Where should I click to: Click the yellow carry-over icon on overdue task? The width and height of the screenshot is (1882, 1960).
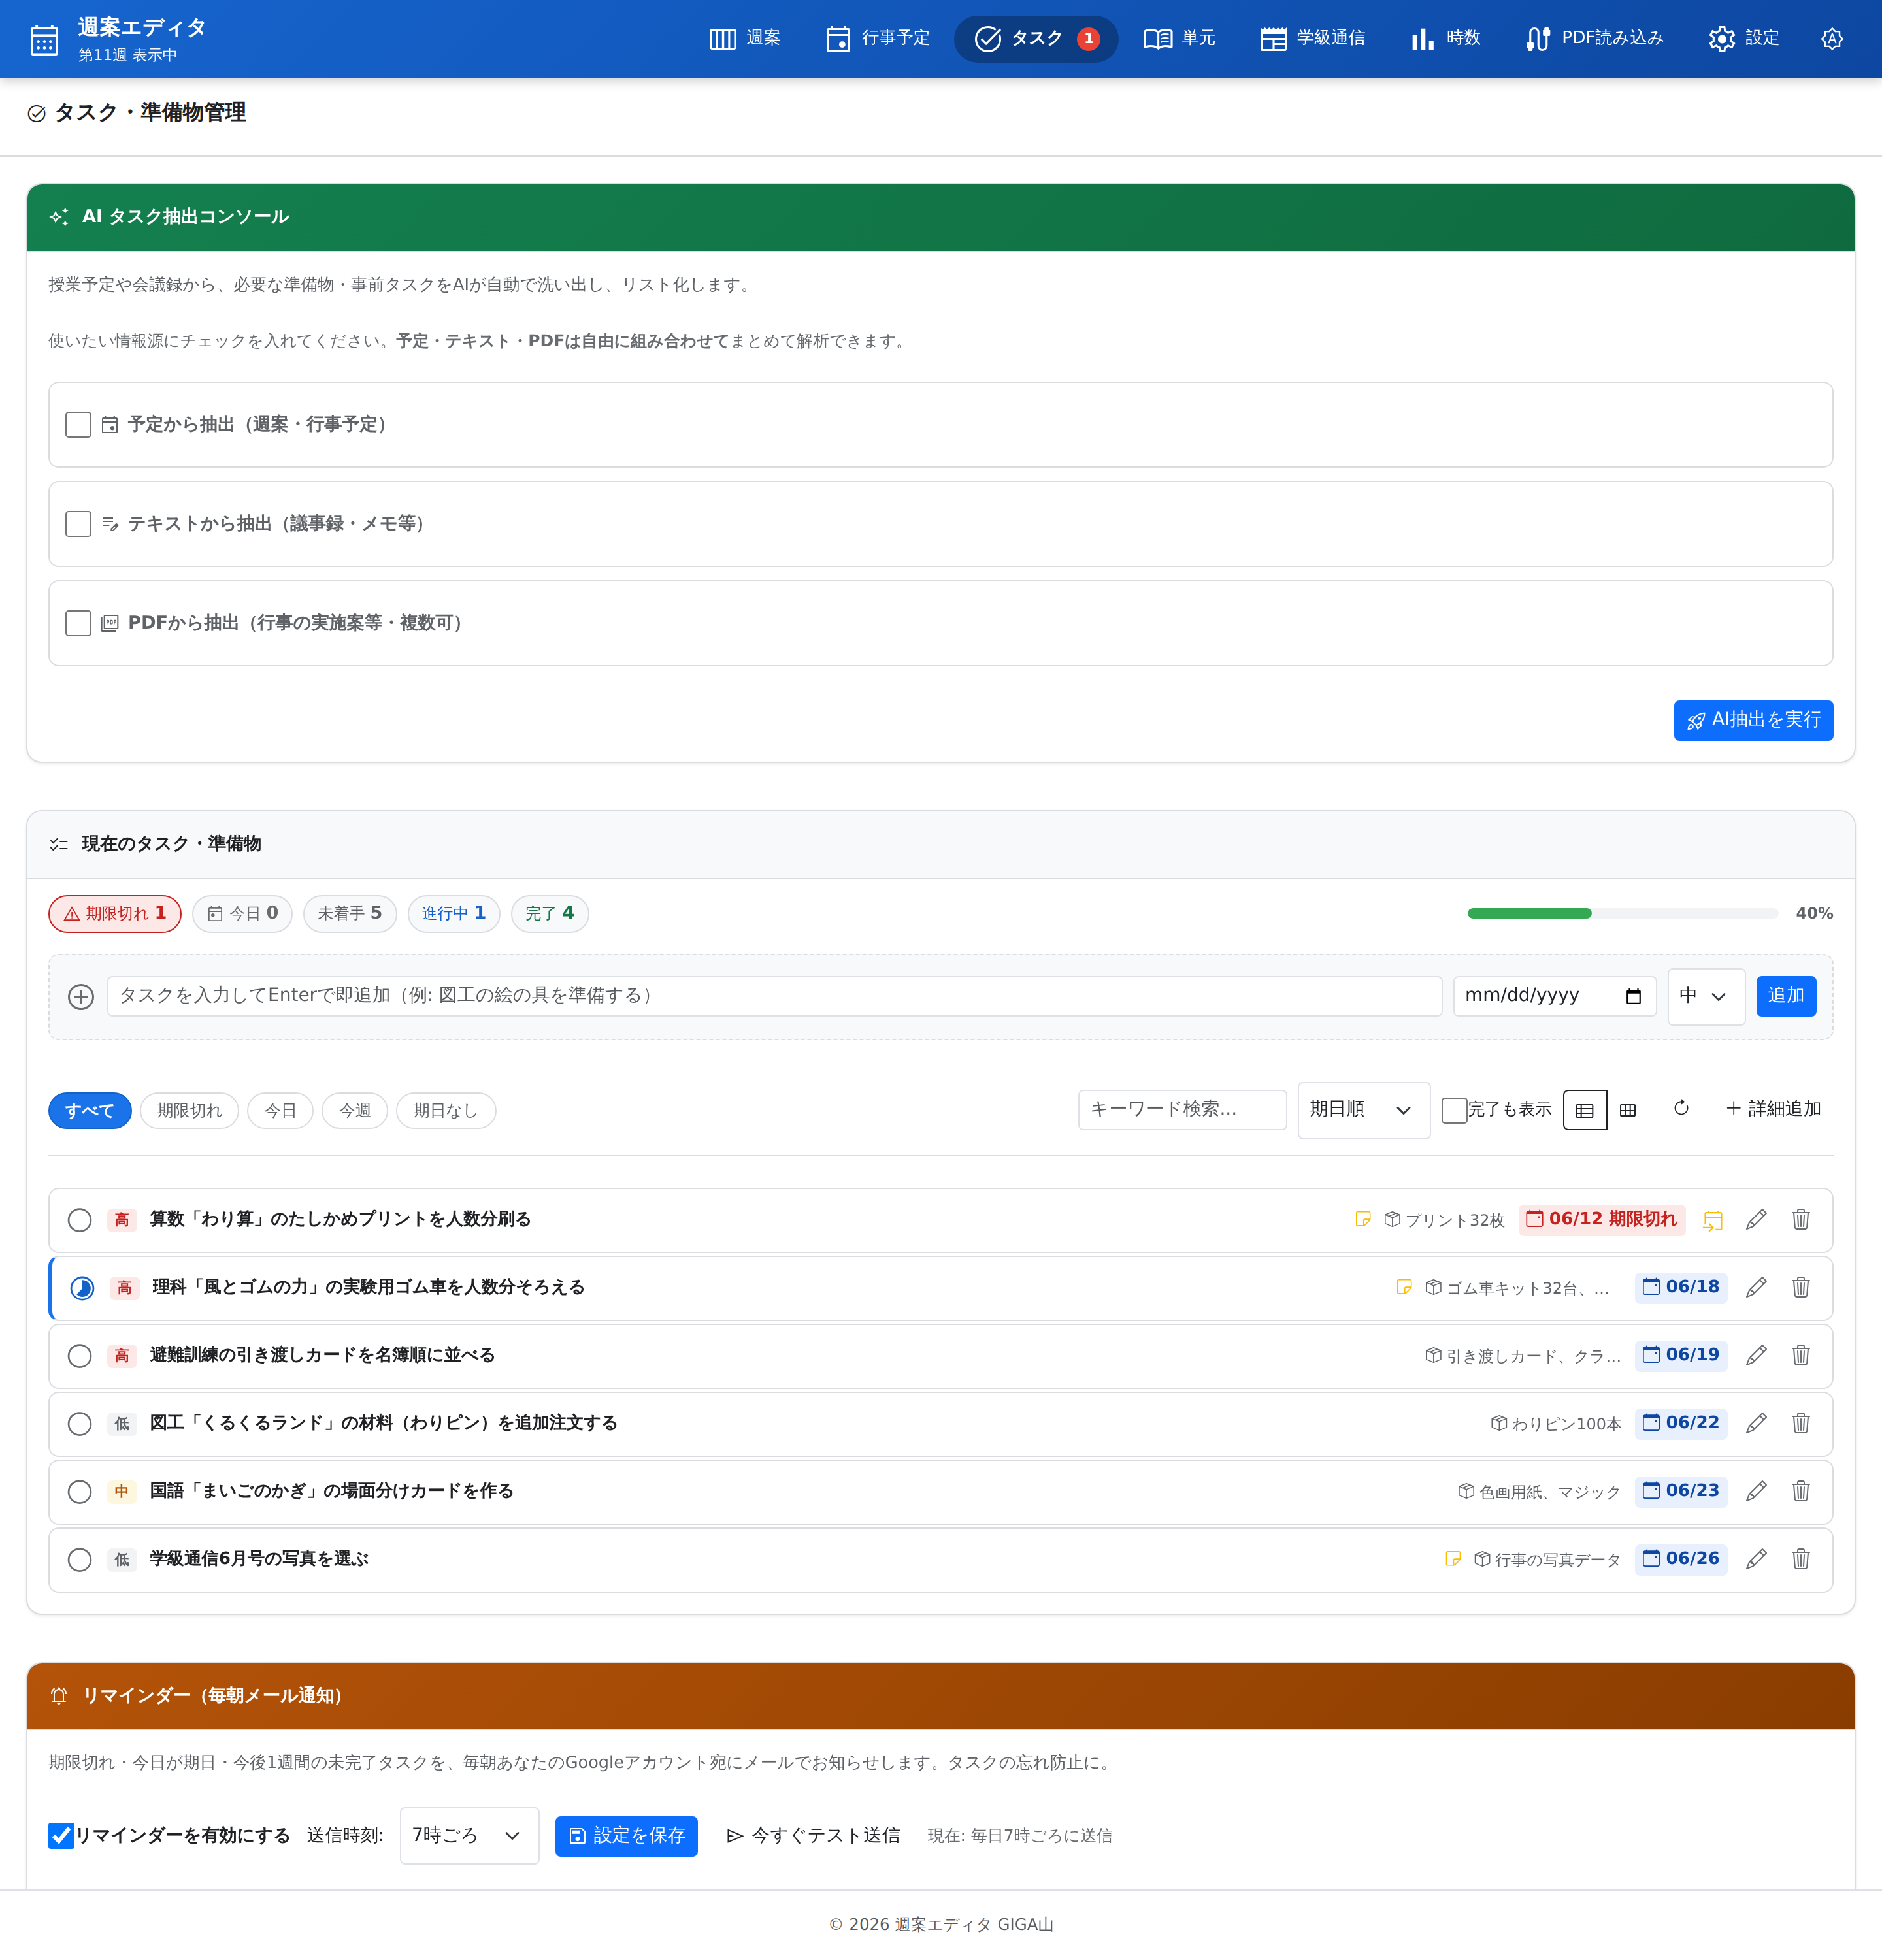pos(1712,1220)
